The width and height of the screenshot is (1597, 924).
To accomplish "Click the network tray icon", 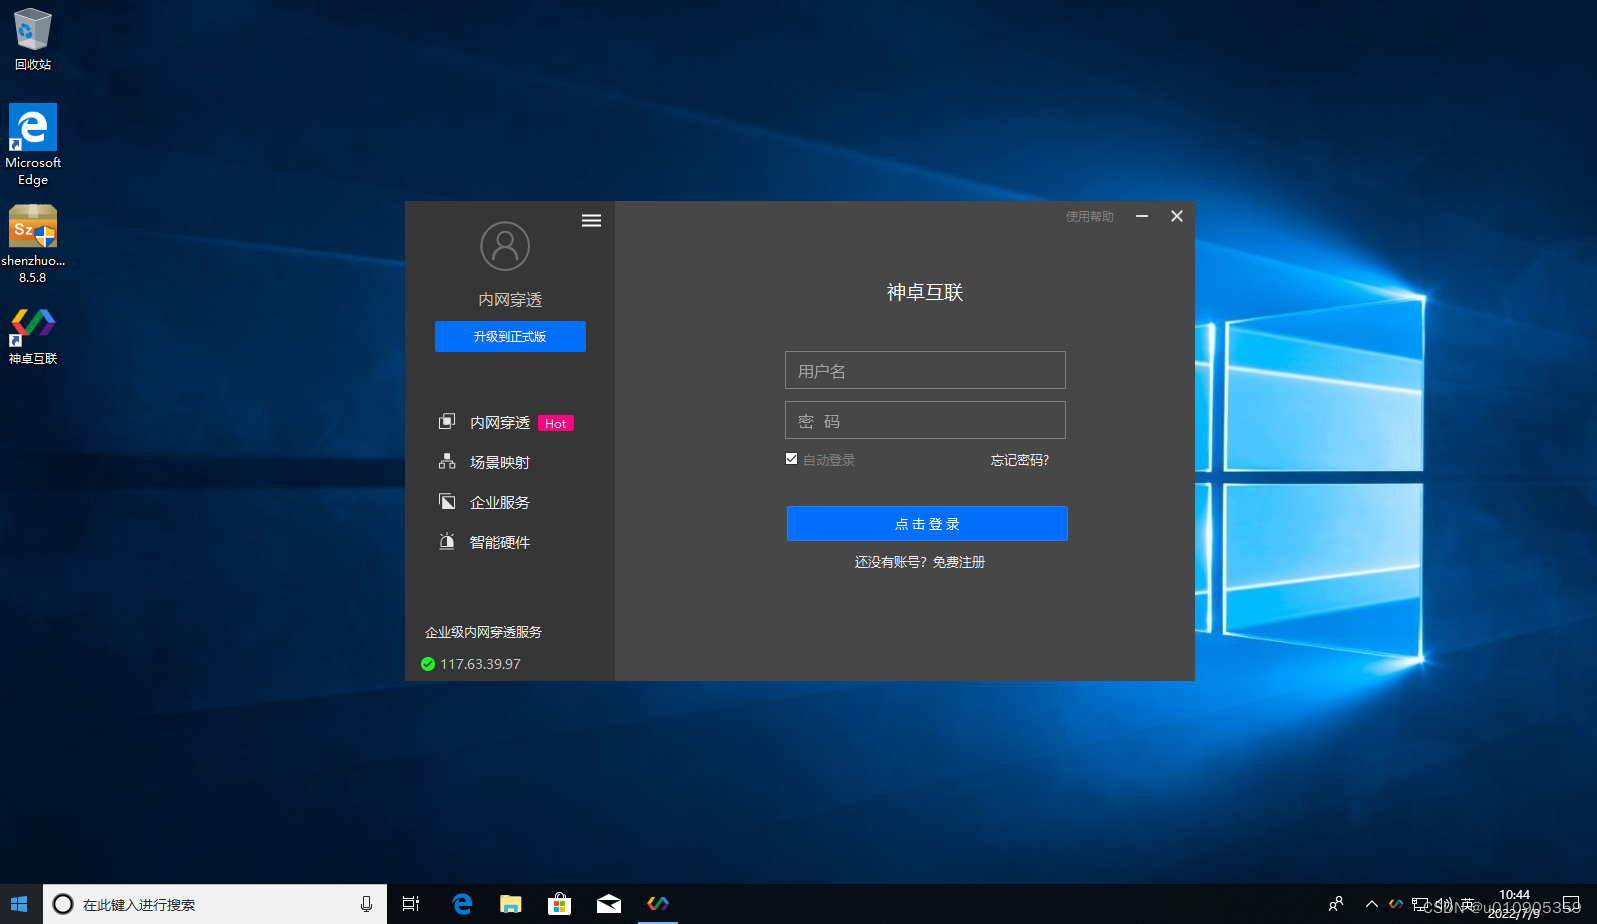I will coord(1420,904).
